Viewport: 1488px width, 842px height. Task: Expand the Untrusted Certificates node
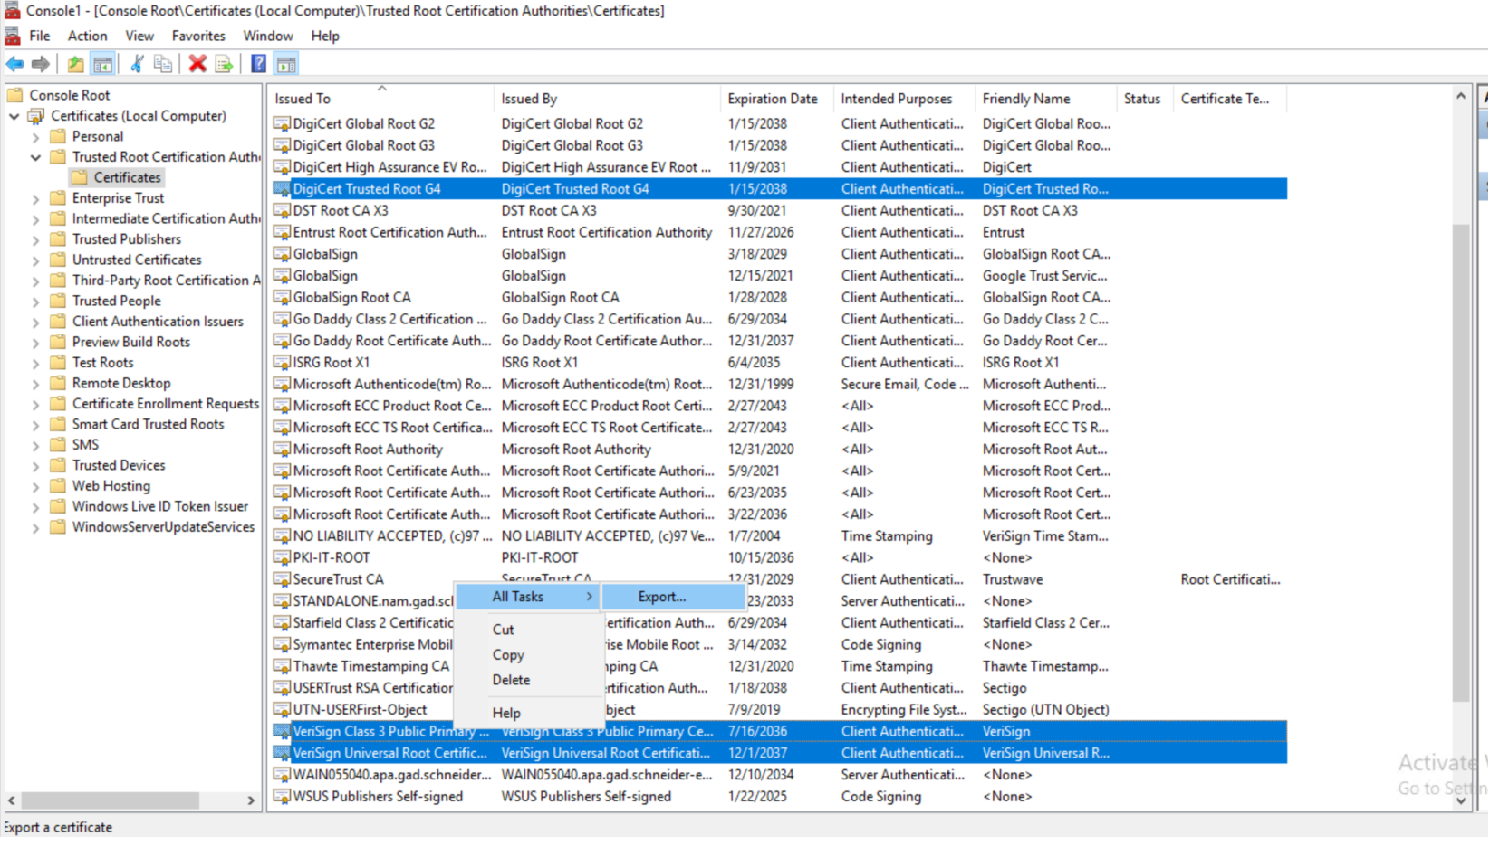[36, 260]
